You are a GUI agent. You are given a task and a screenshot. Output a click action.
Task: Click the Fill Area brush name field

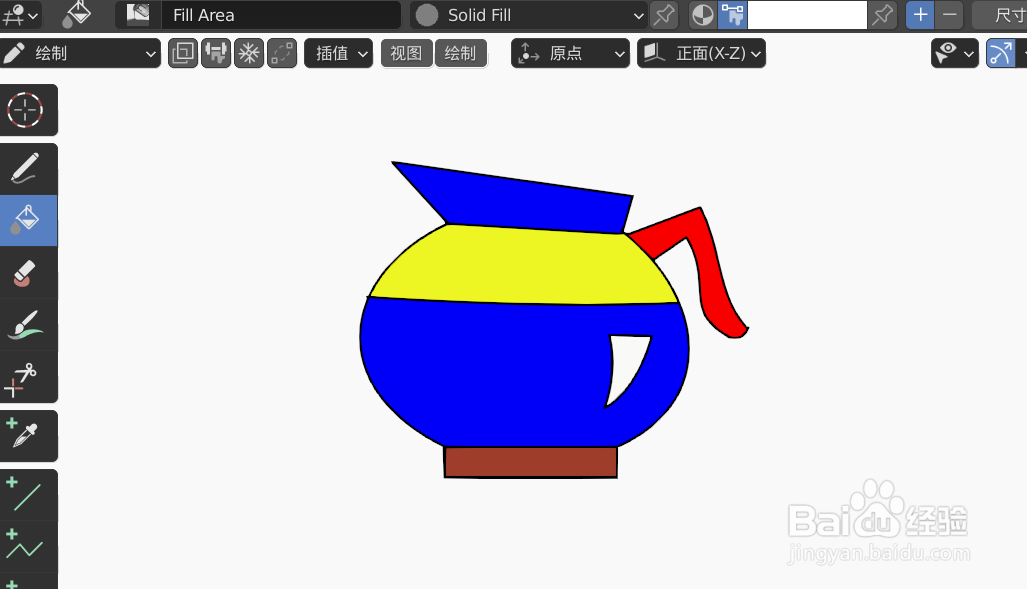coord(281,14)
